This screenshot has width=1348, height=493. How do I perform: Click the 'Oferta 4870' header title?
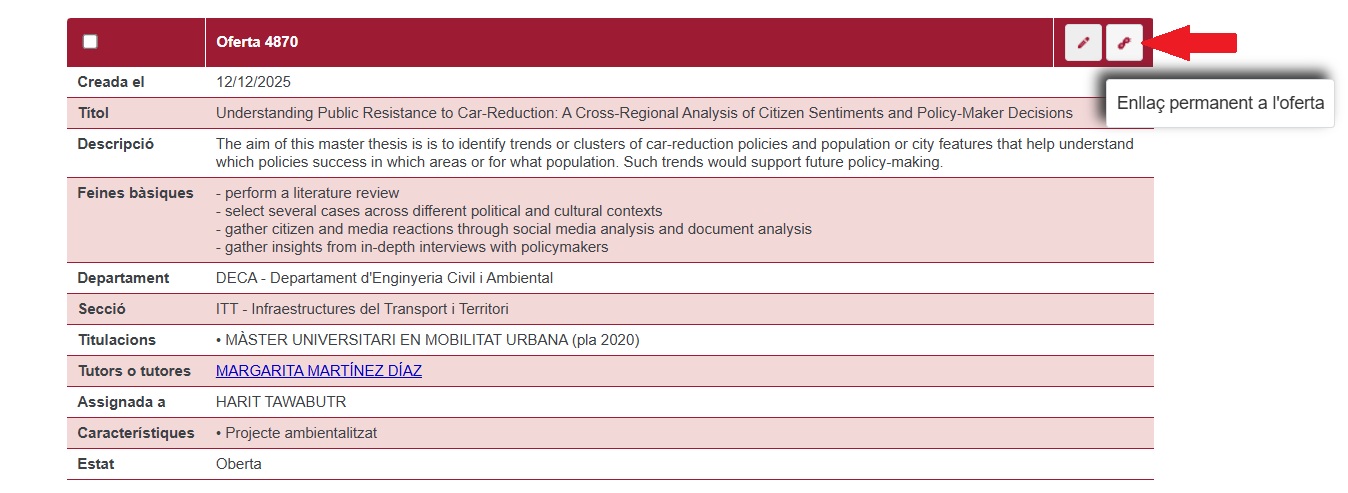coord(257,42)
